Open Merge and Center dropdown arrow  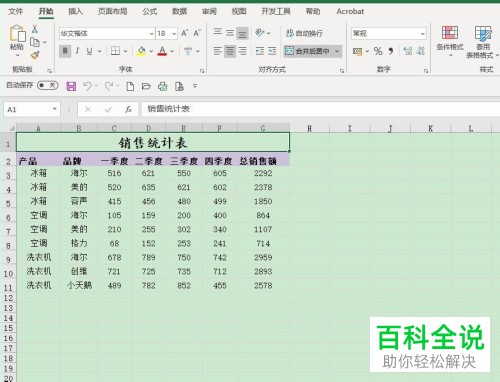[337, 51]
